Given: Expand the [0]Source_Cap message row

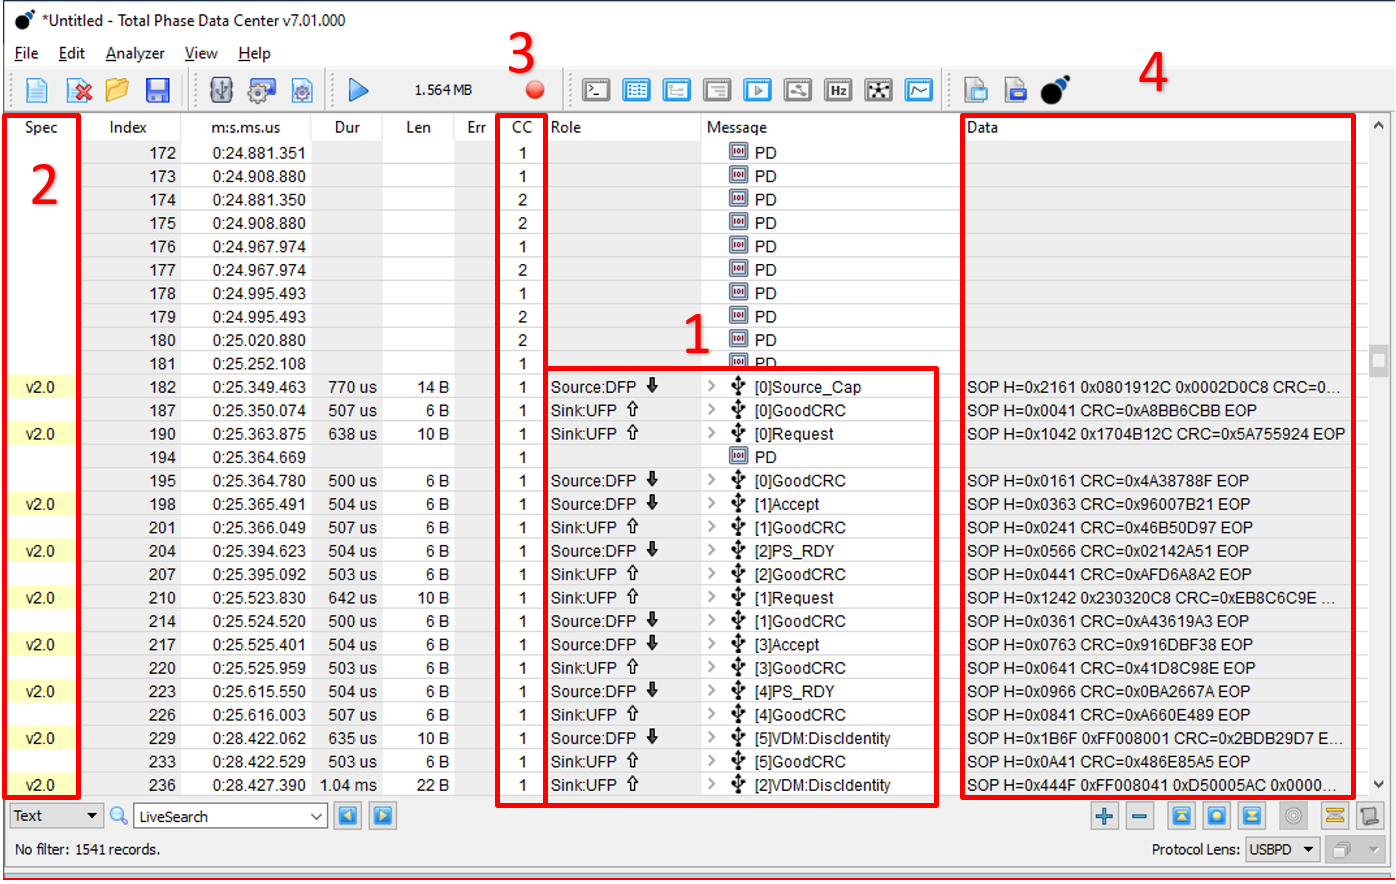Looking at the screenshot, I should click(x=712, y=387).
